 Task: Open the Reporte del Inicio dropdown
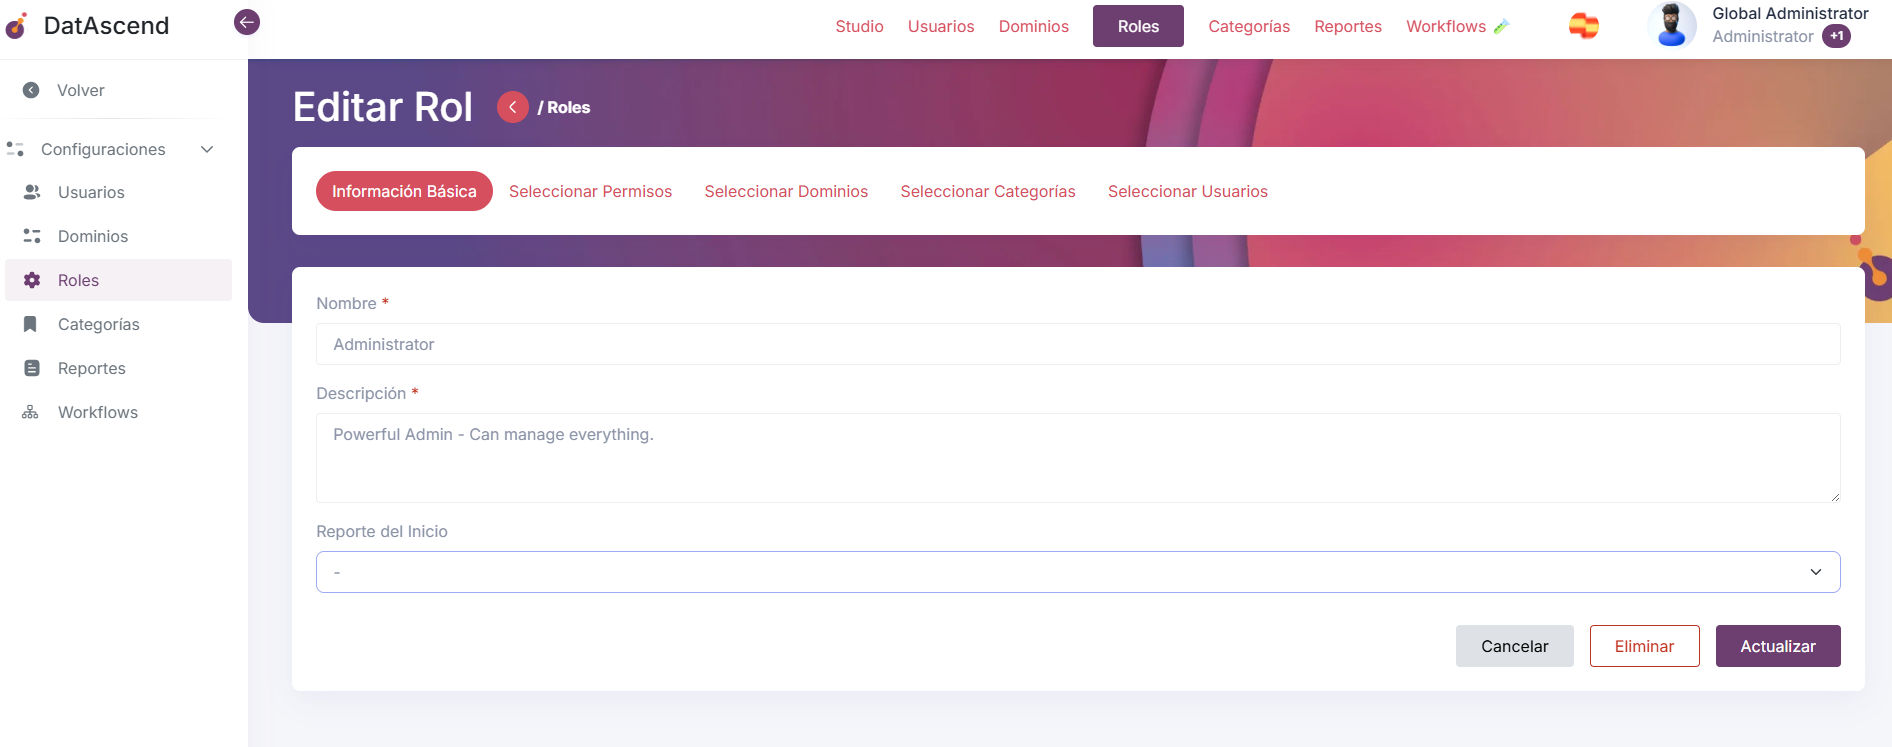click(x=1077, y=572)
